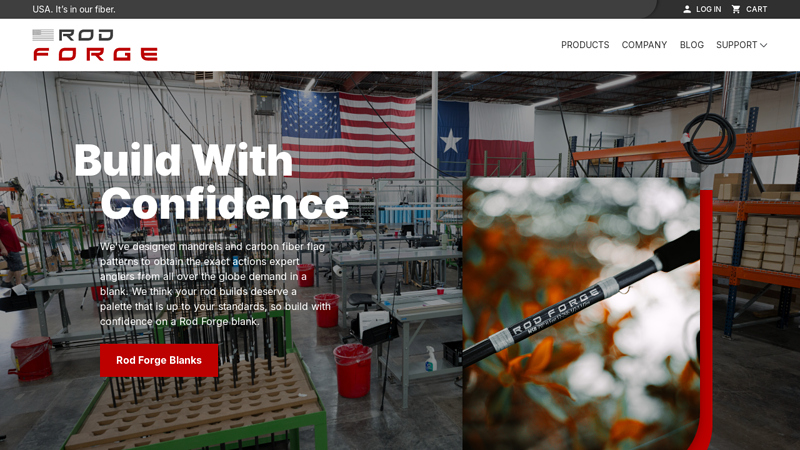This screenshot has width=800, height=450.
Task: Click the small flag icon in the logo
Action: (x=43, y=35)
